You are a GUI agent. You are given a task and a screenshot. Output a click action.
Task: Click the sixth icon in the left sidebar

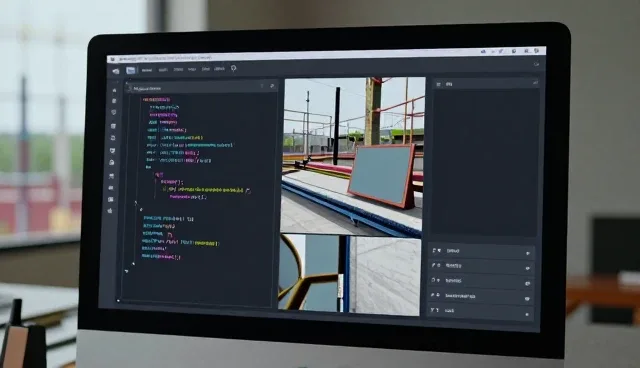click(x=113, y=151)
